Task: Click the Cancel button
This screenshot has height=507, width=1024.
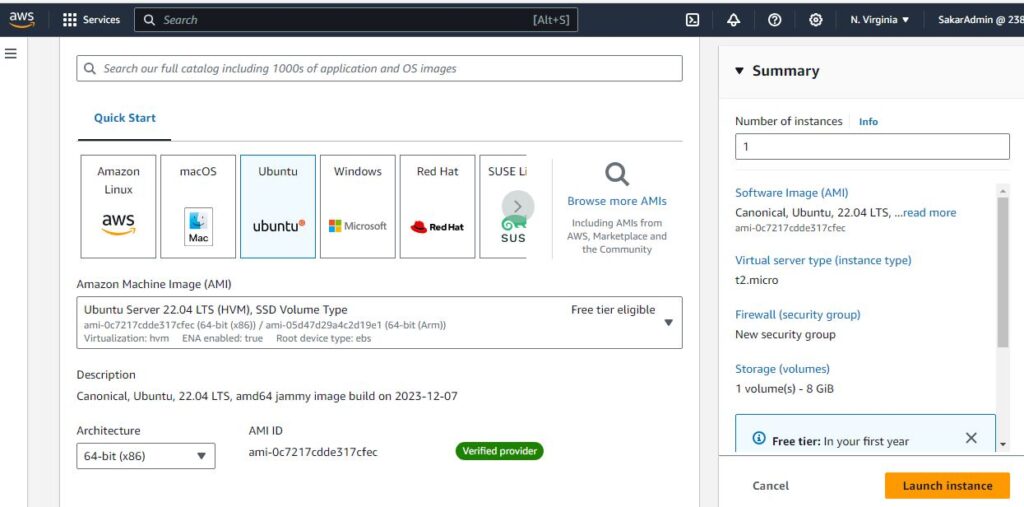Action: pyautogui.click(x=771, y=485)
